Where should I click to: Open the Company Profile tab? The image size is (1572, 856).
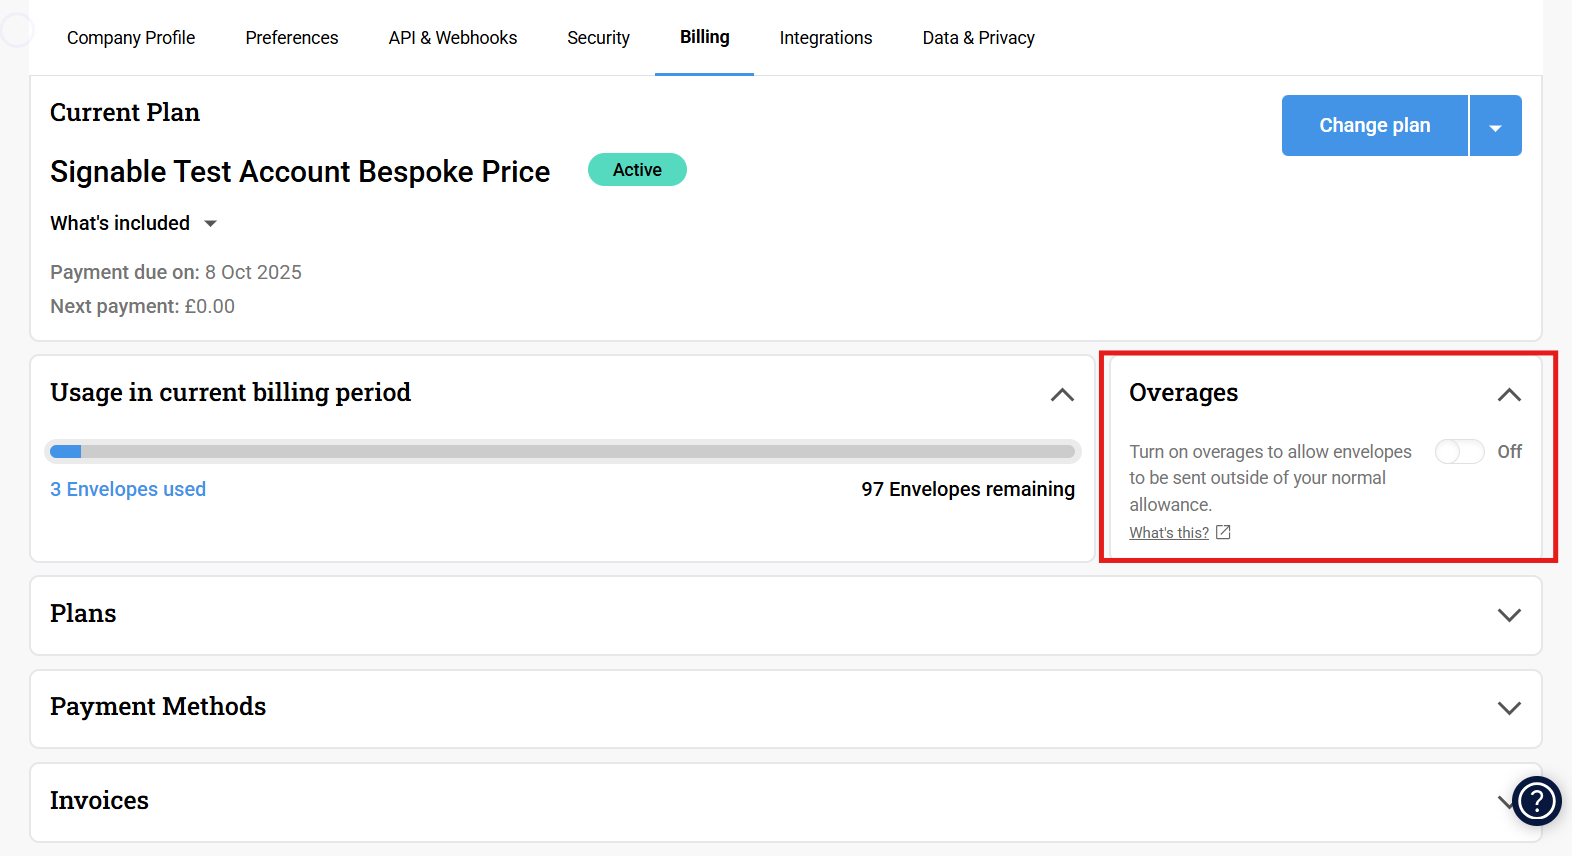[x=131, y=38]
